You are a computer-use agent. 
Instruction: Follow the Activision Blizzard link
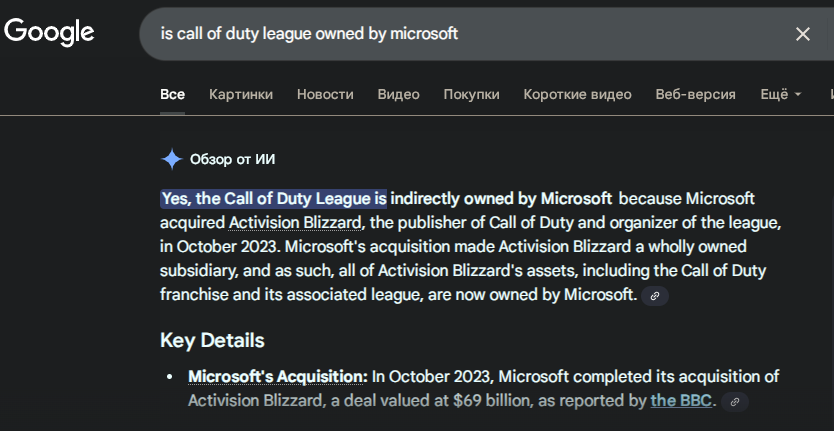(294, 221)
